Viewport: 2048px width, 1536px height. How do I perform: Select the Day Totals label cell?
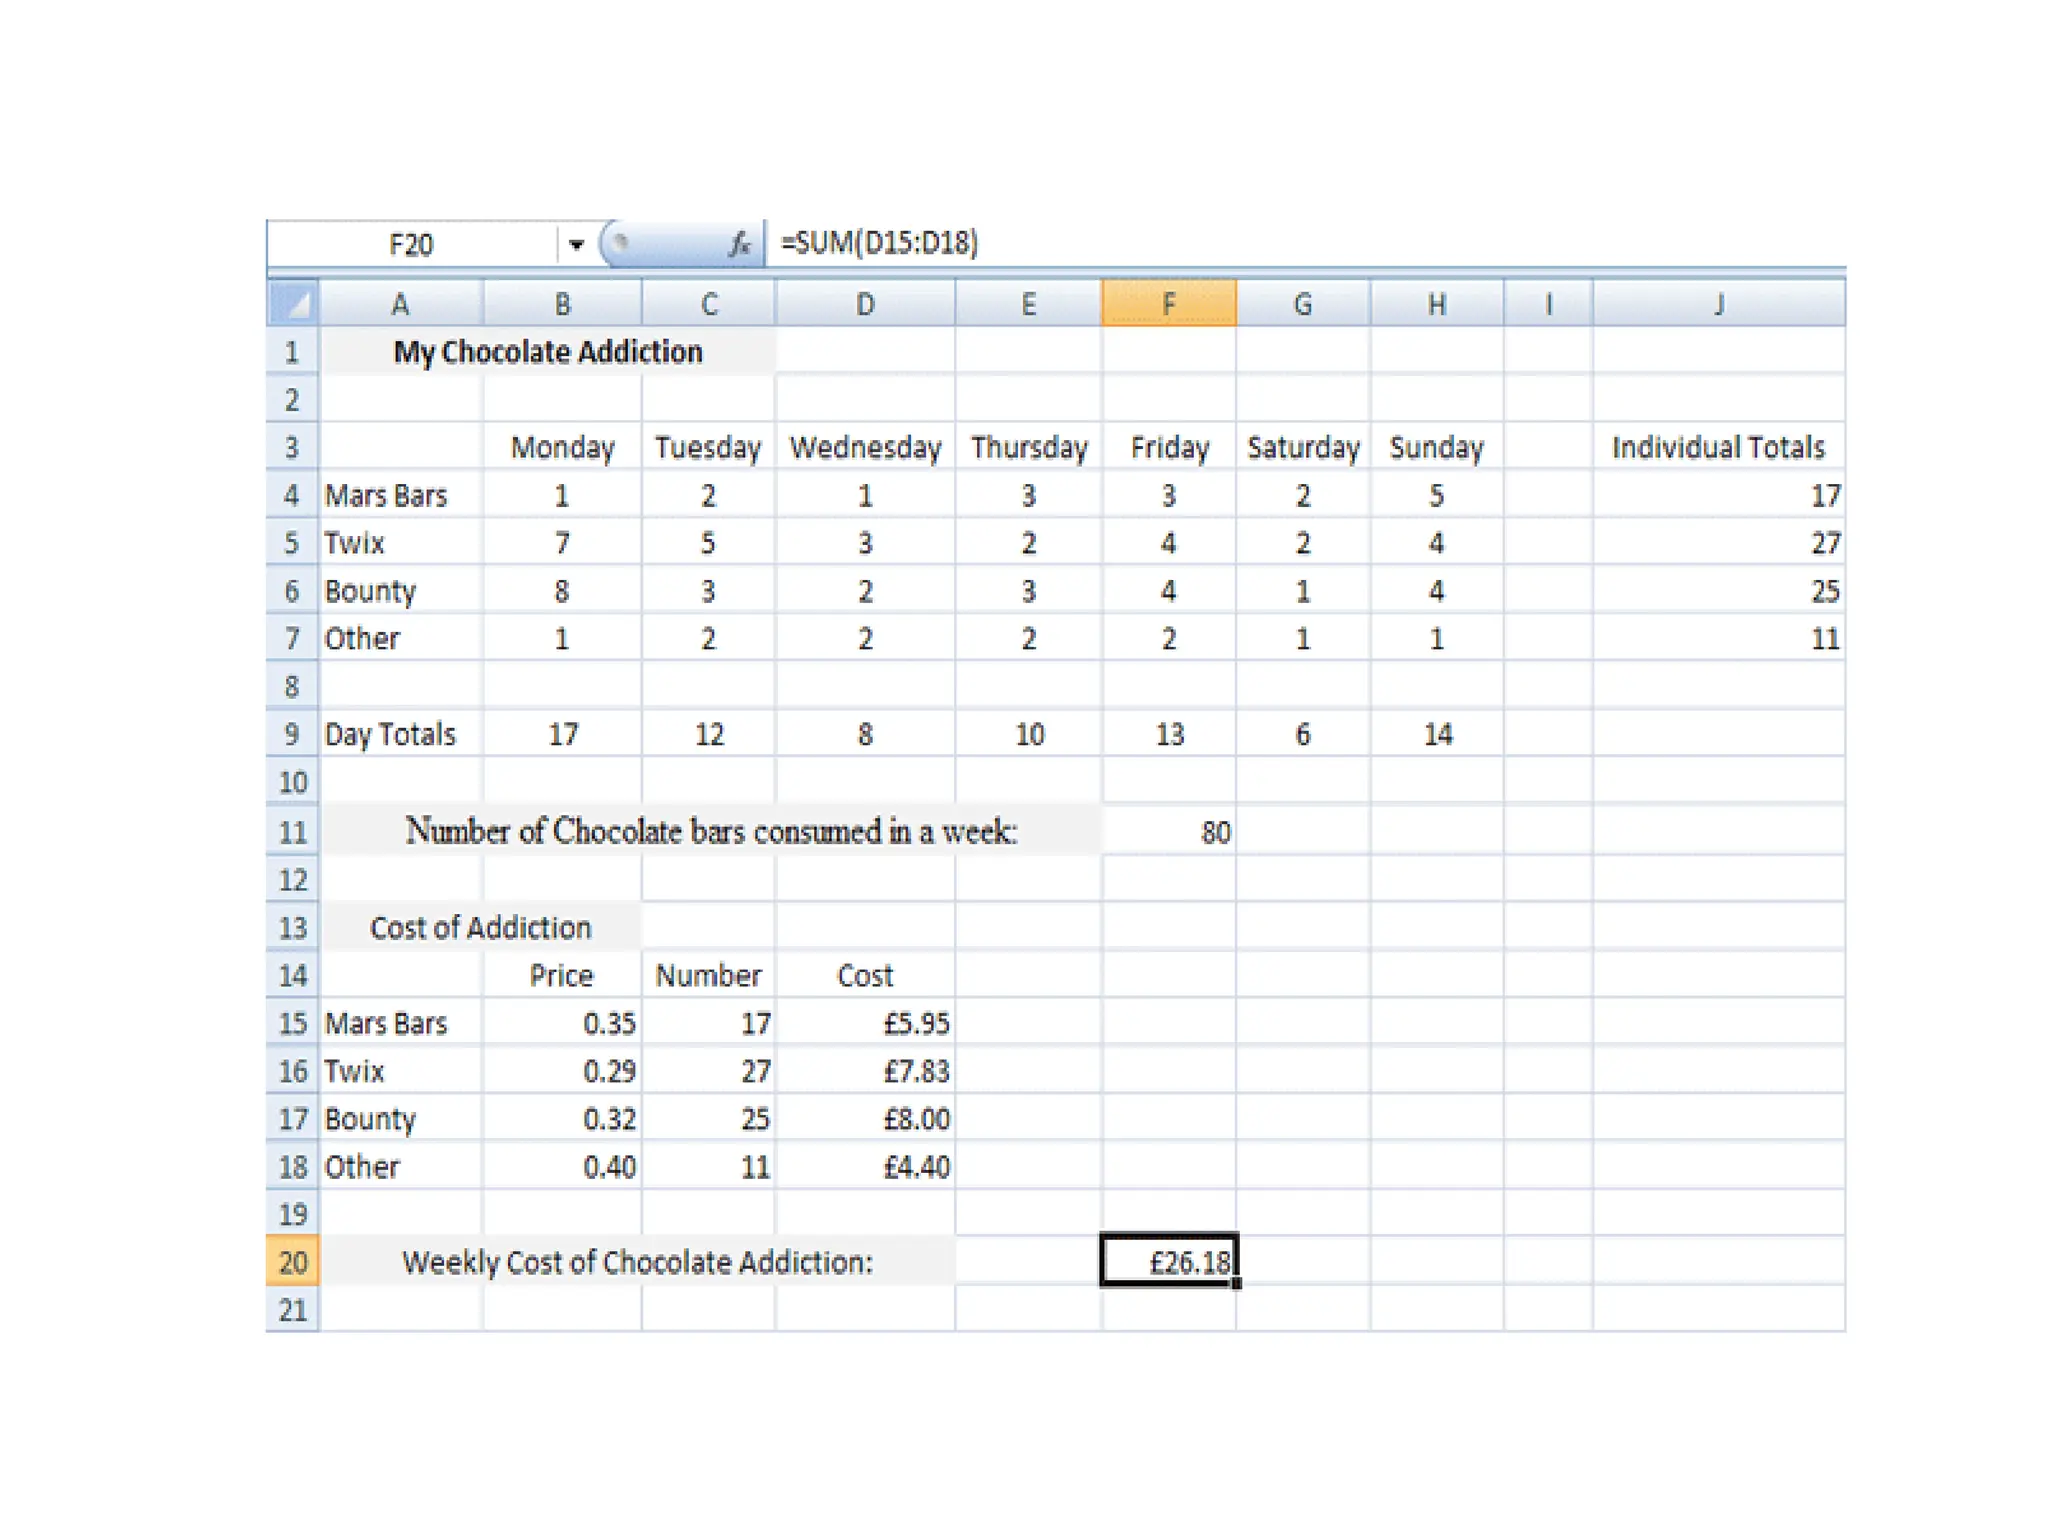400,734
